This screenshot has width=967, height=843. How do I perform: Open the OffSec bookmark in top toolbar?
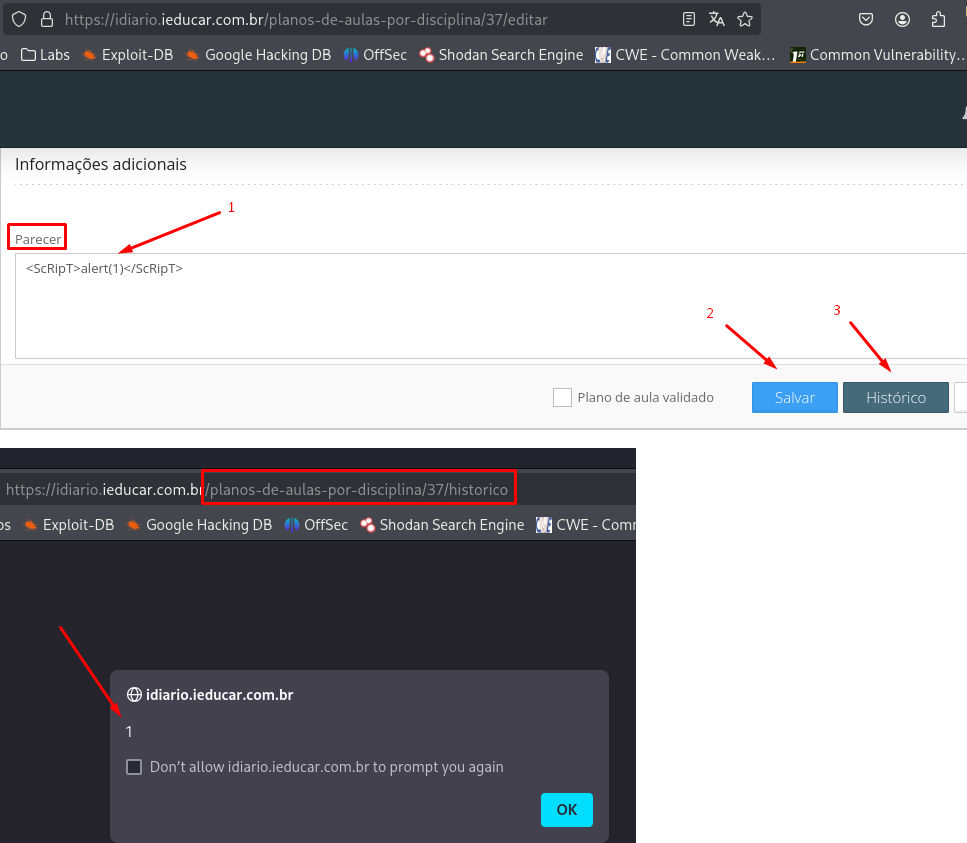point(376,55)
